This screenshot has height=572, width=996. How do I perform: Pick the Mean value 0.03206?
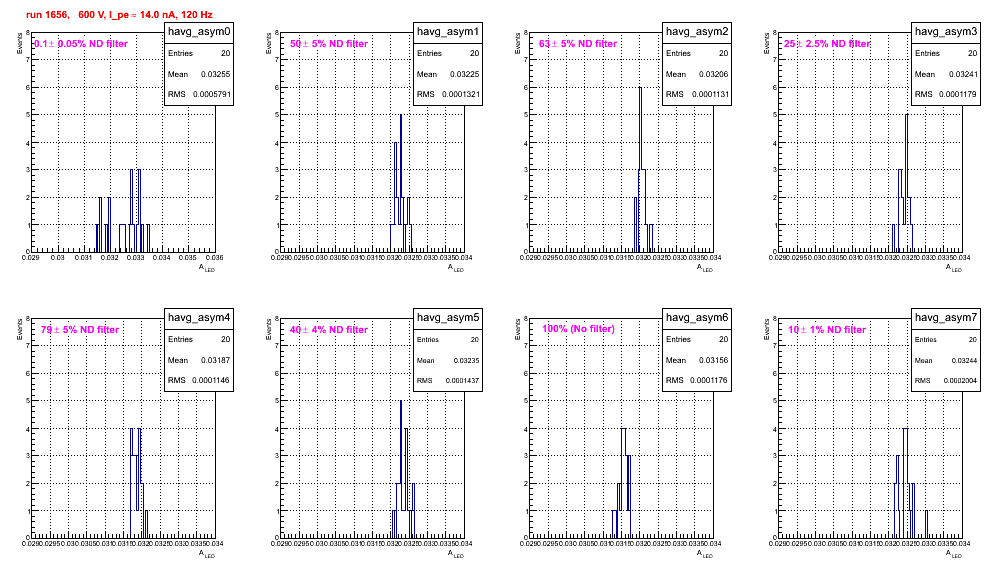point(713,74)
